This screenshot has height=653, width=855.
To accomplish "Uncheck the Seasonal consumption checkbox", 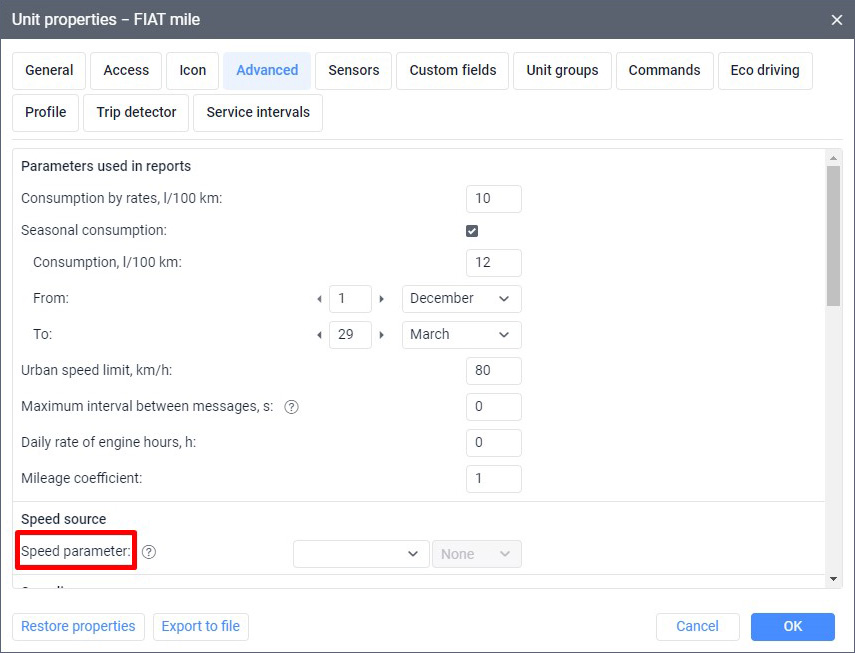I will tap(472, 231).
